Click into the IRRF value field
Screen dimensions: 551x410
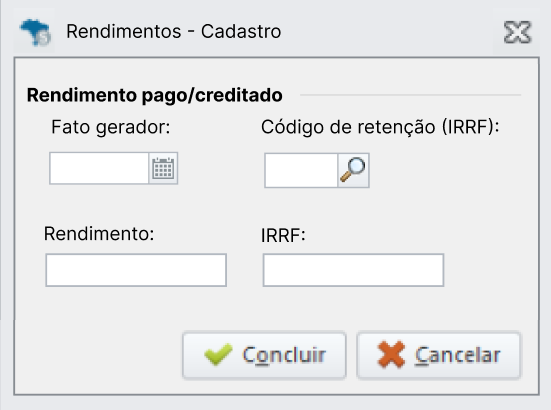pyautogui.click(x=353, y=270)
